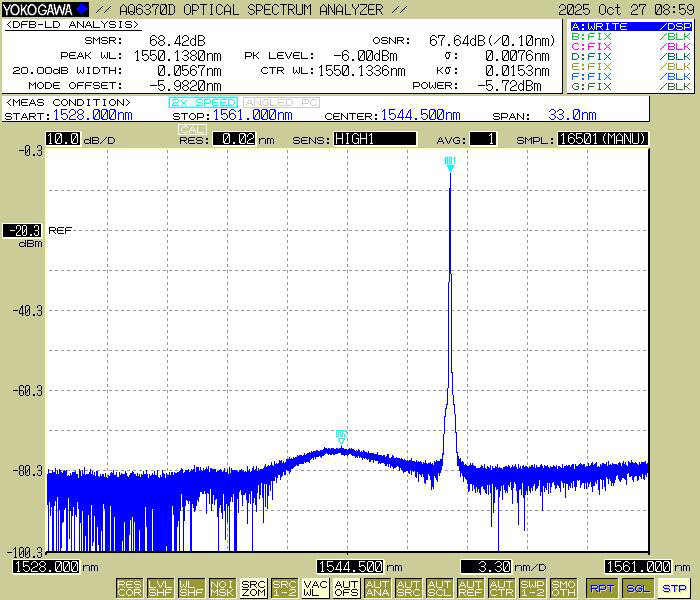Click the AUT ANA auto analysis icon
The width and height of the screenshot is (700, 600).
pyautogui.click(x=377, y=588)
